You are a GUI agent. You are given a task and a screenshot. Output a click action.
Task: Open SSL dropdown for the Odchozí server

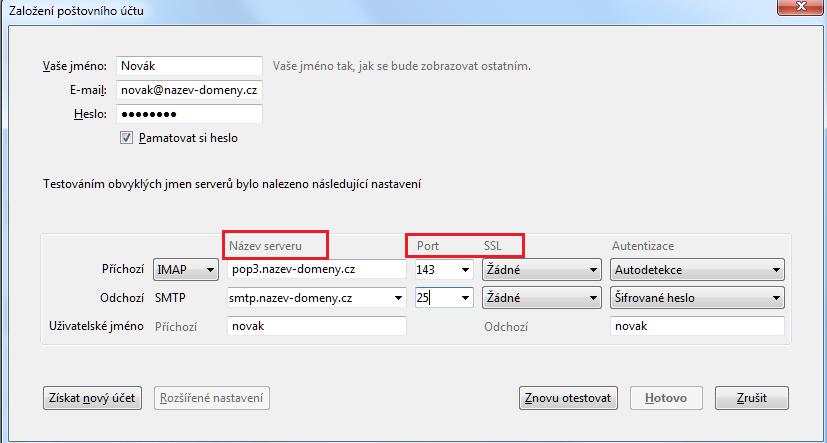point(540,297)
